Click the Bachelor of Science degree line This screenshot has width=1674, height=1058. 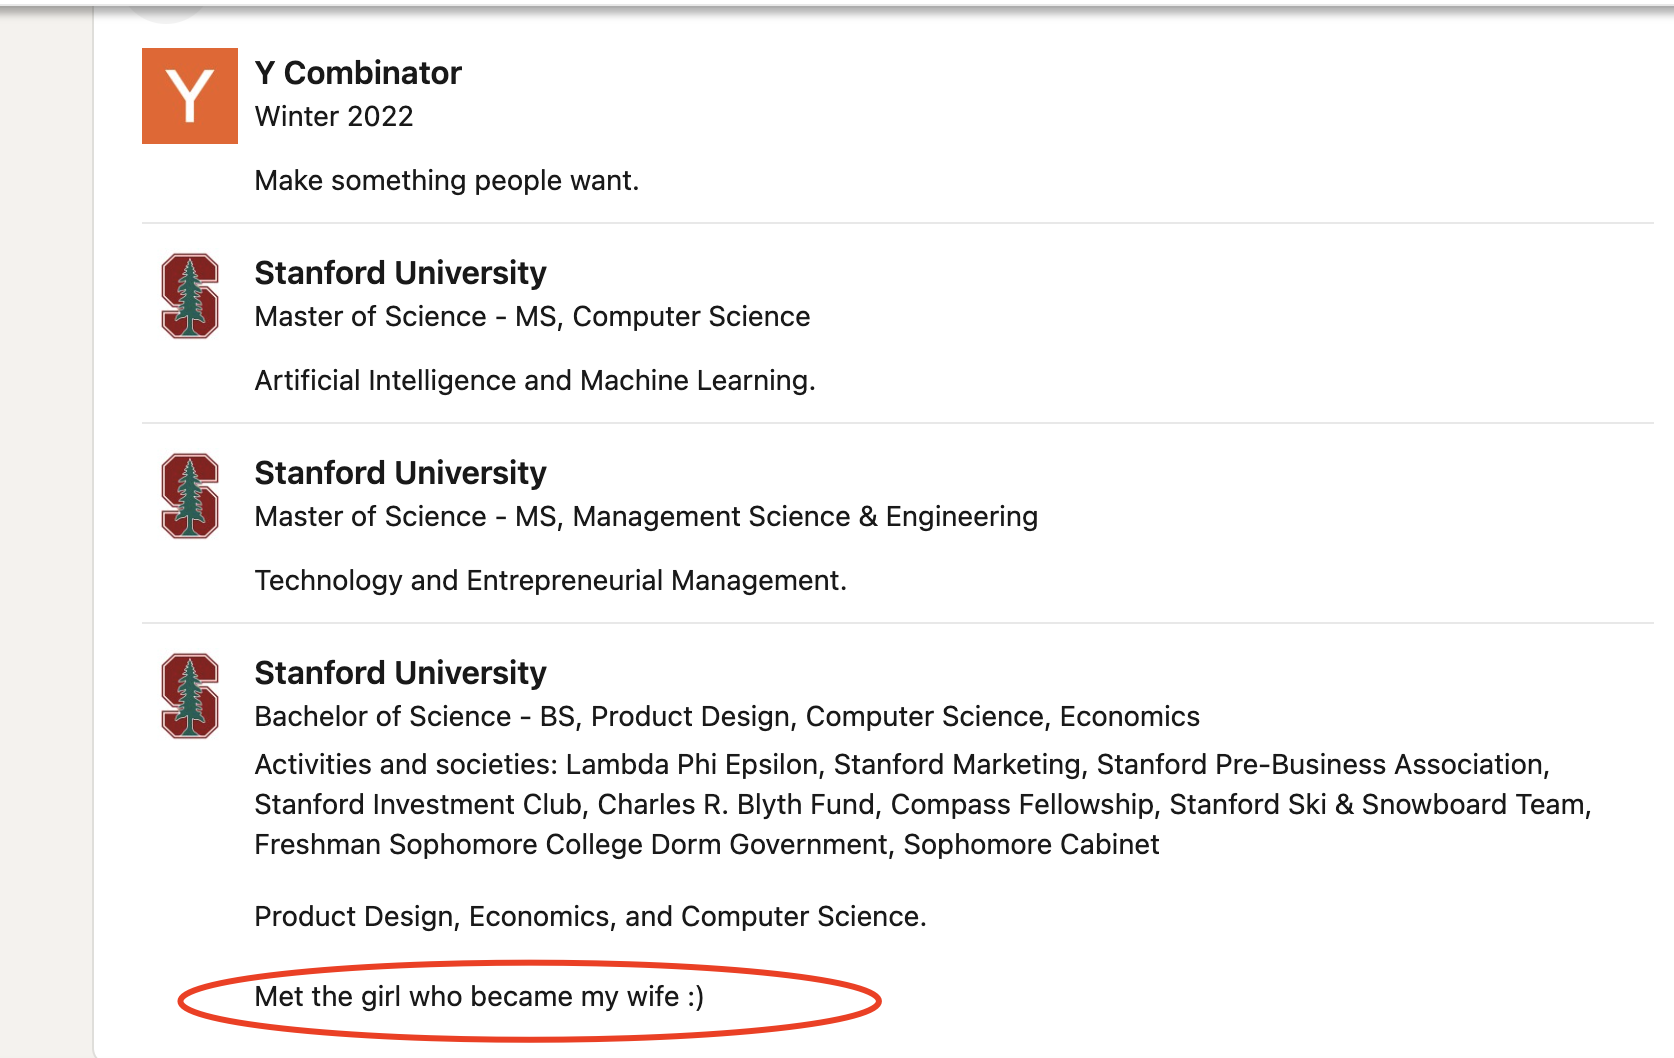pos(727,717)
